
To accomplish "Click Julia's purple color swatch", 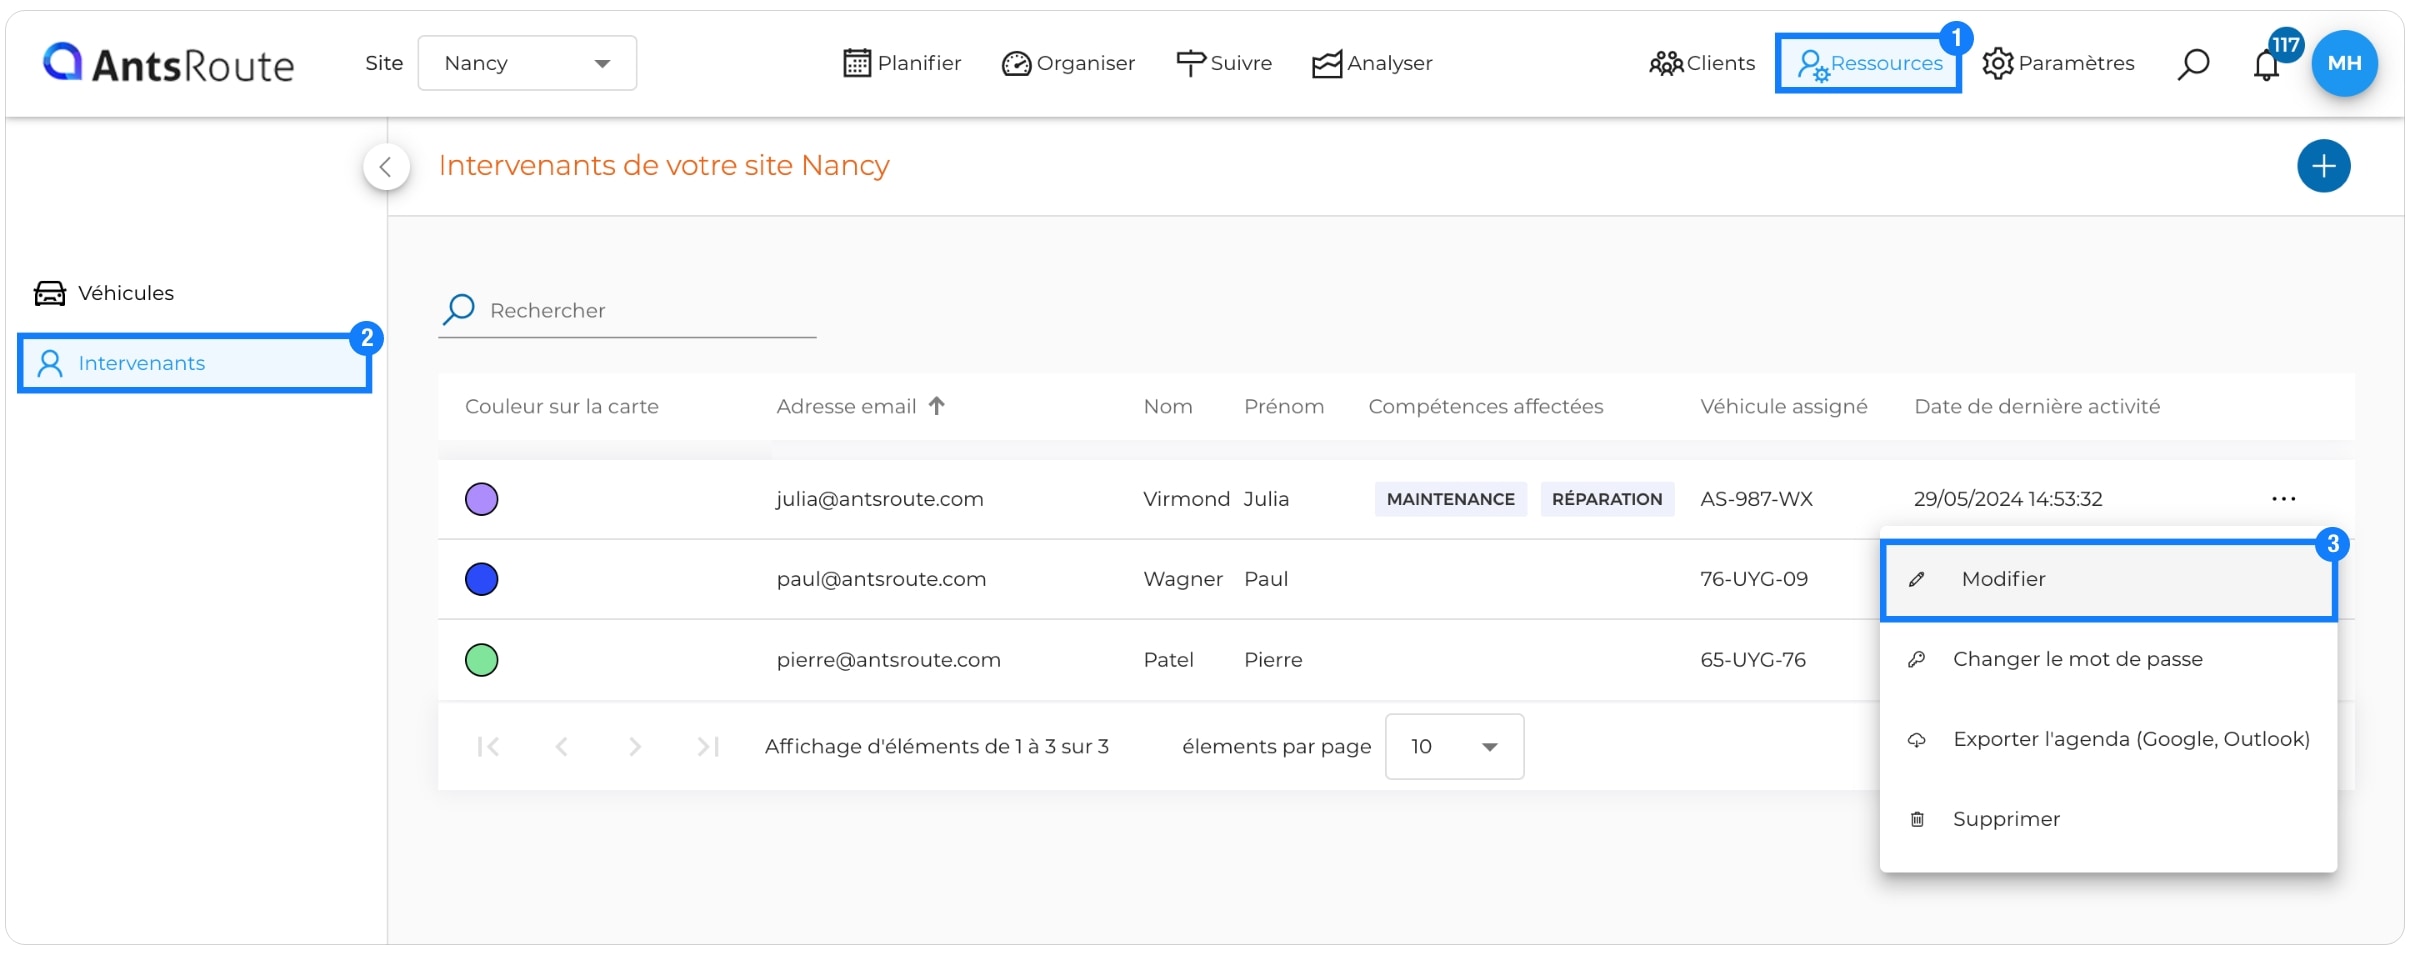I will point(482,499).
